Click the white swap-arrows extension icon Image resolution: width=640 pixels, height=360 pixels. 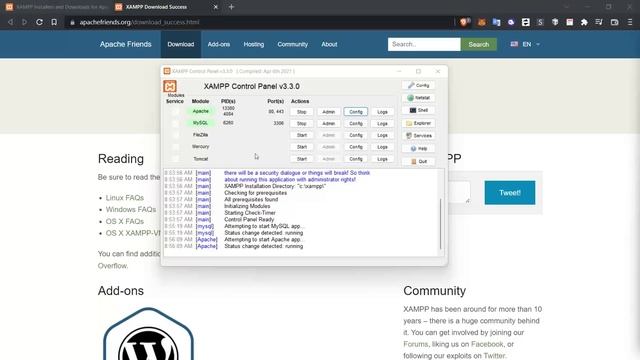point(526,22)
